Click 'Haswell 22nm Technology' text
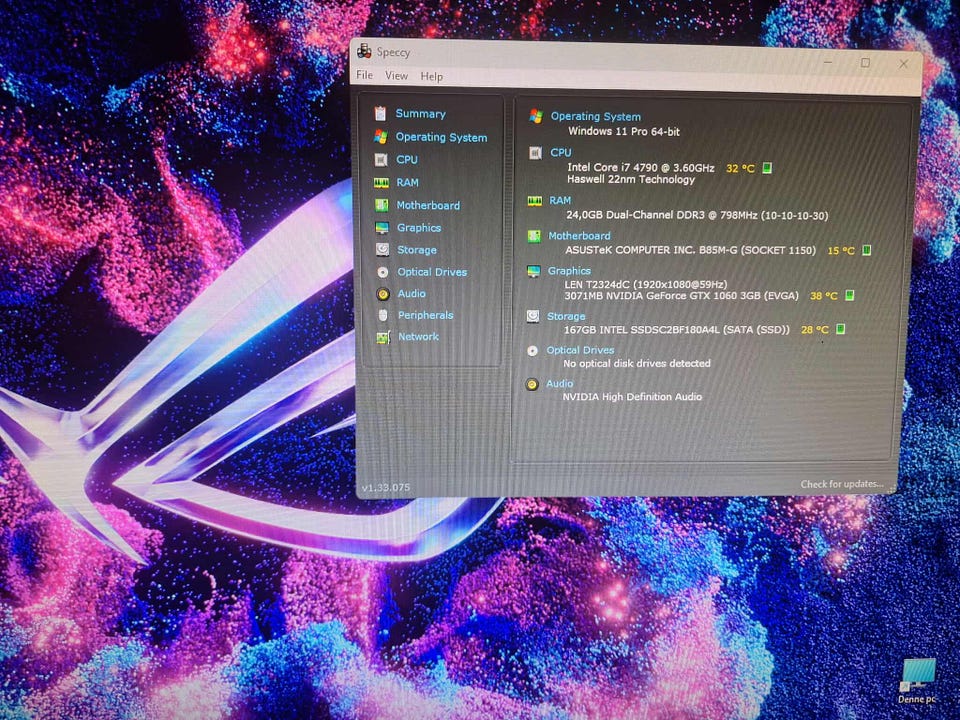 tap(631, 179)
